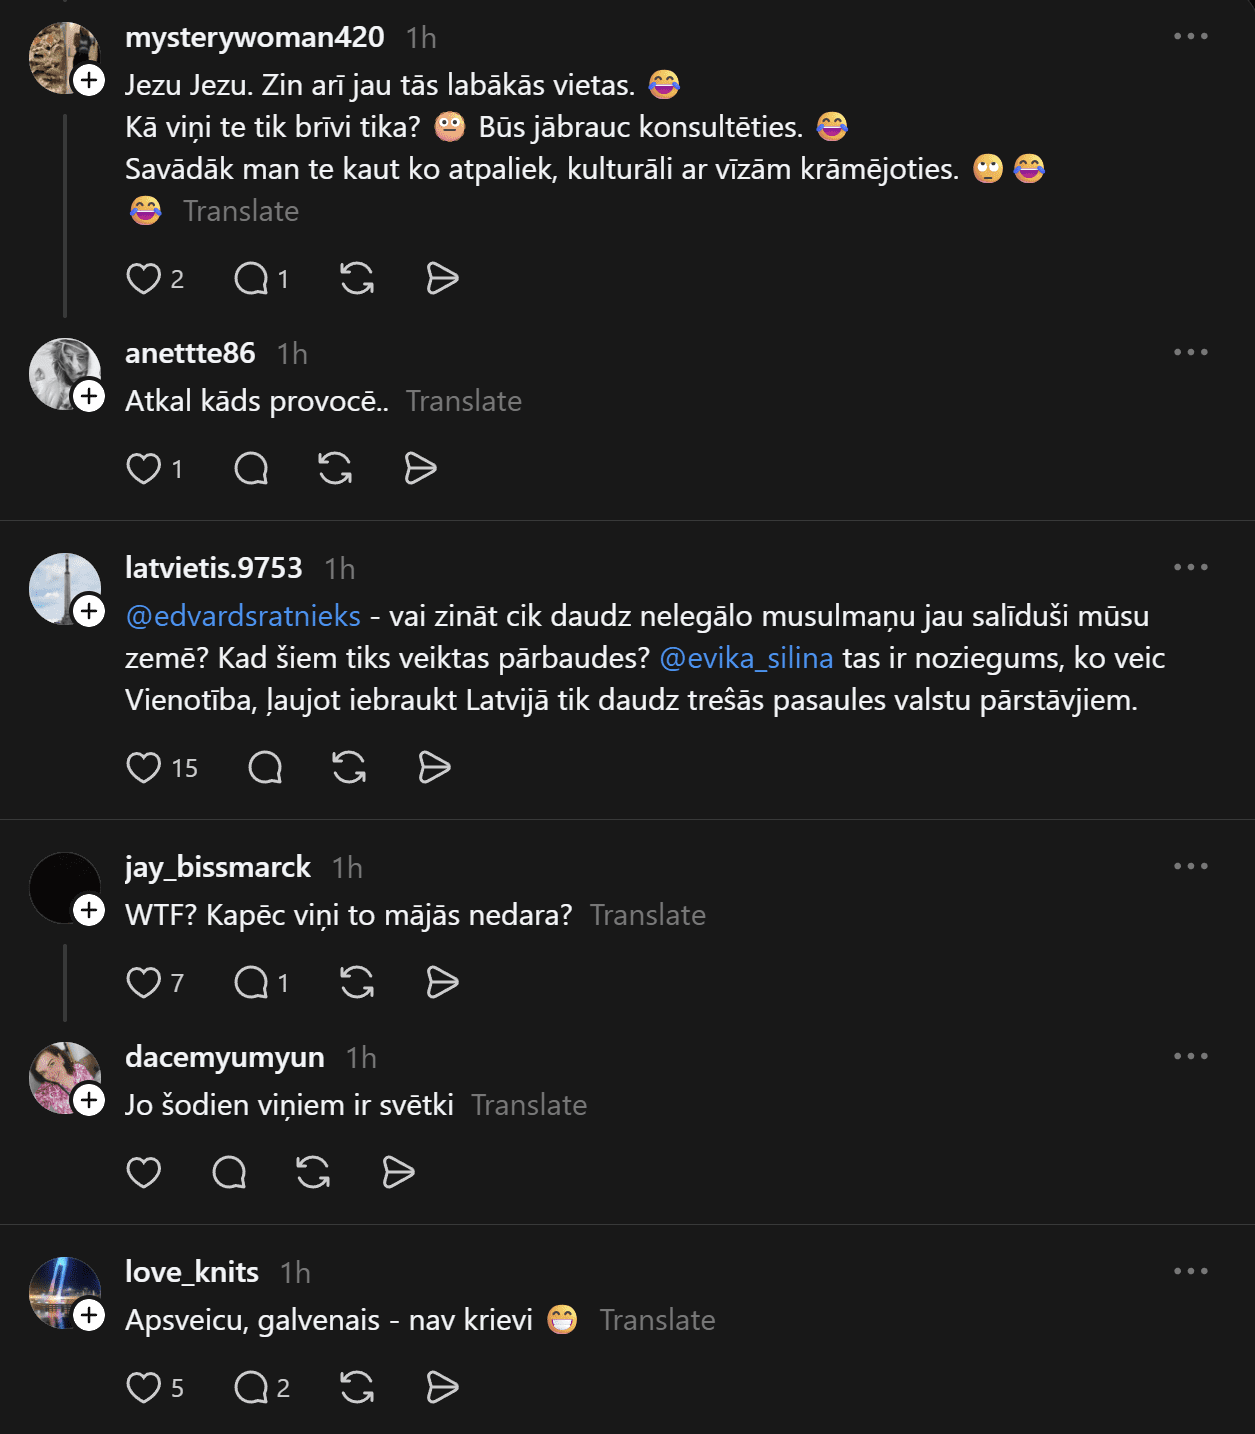
Task: Translate jay_bissmarck's comment
Action: [648, 915]
